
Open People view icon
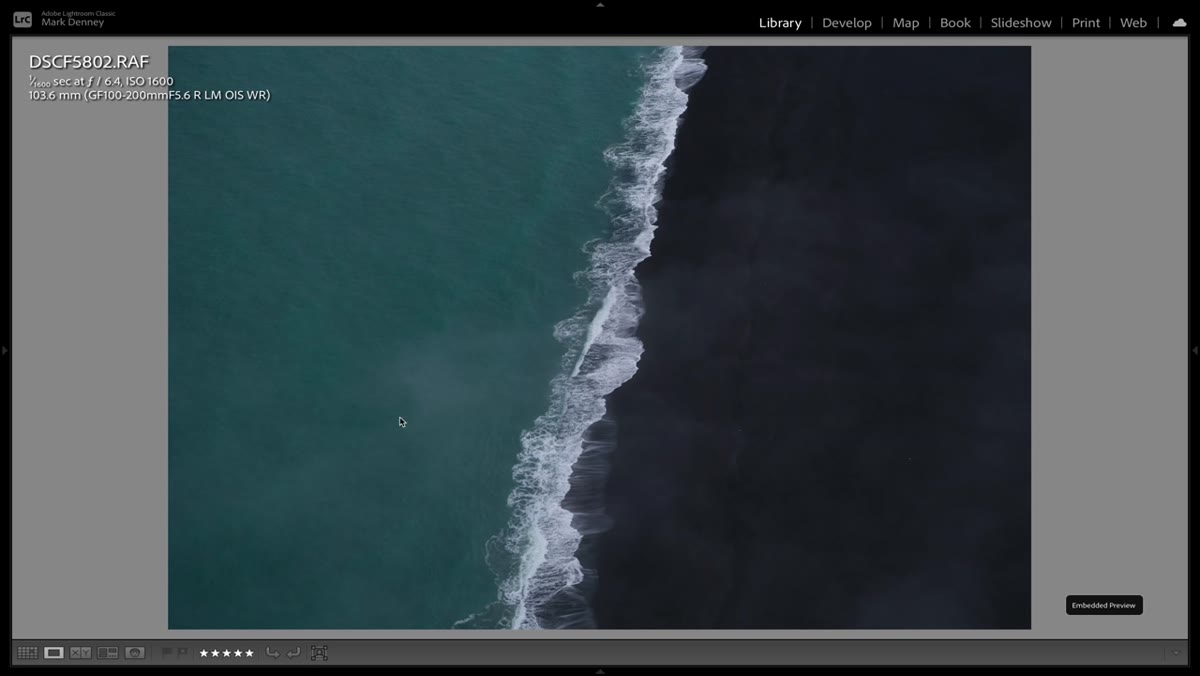(x=135, y=653)
